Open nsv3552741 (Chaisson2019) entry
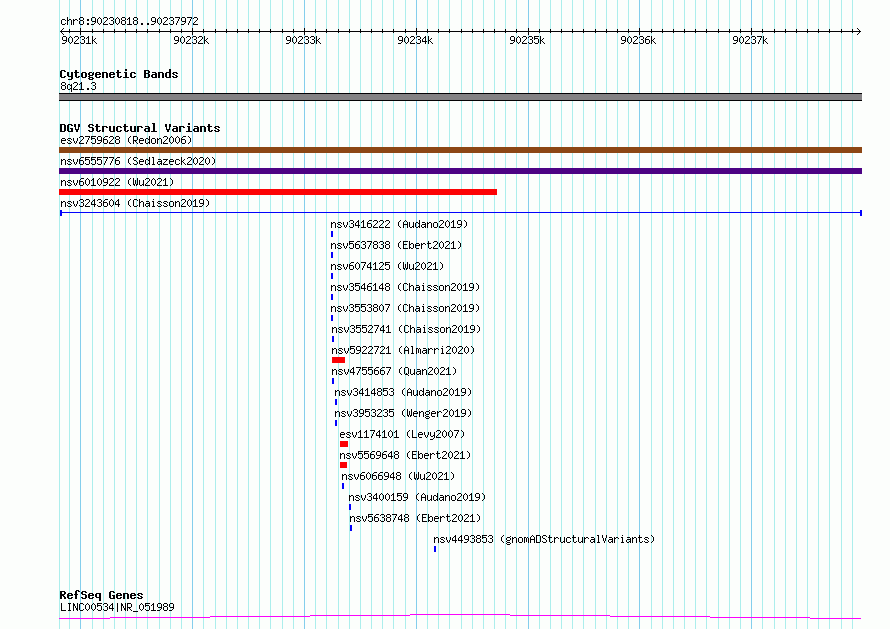The width and height of the screenshot is (890, 629). pyautogui.click(x=406, y=329)
